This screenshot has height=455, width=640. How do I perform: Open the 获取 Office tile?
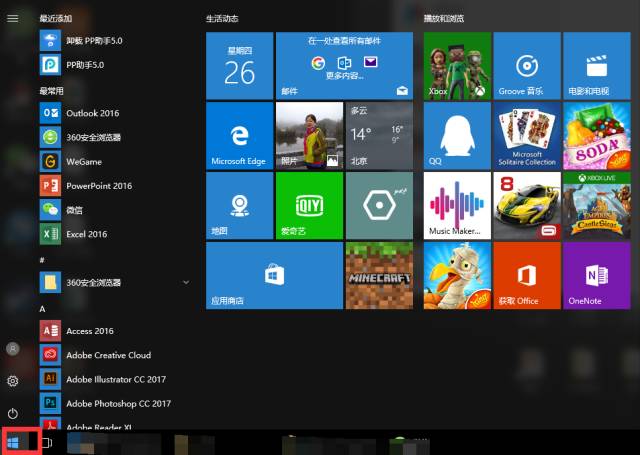coord(527,276)
